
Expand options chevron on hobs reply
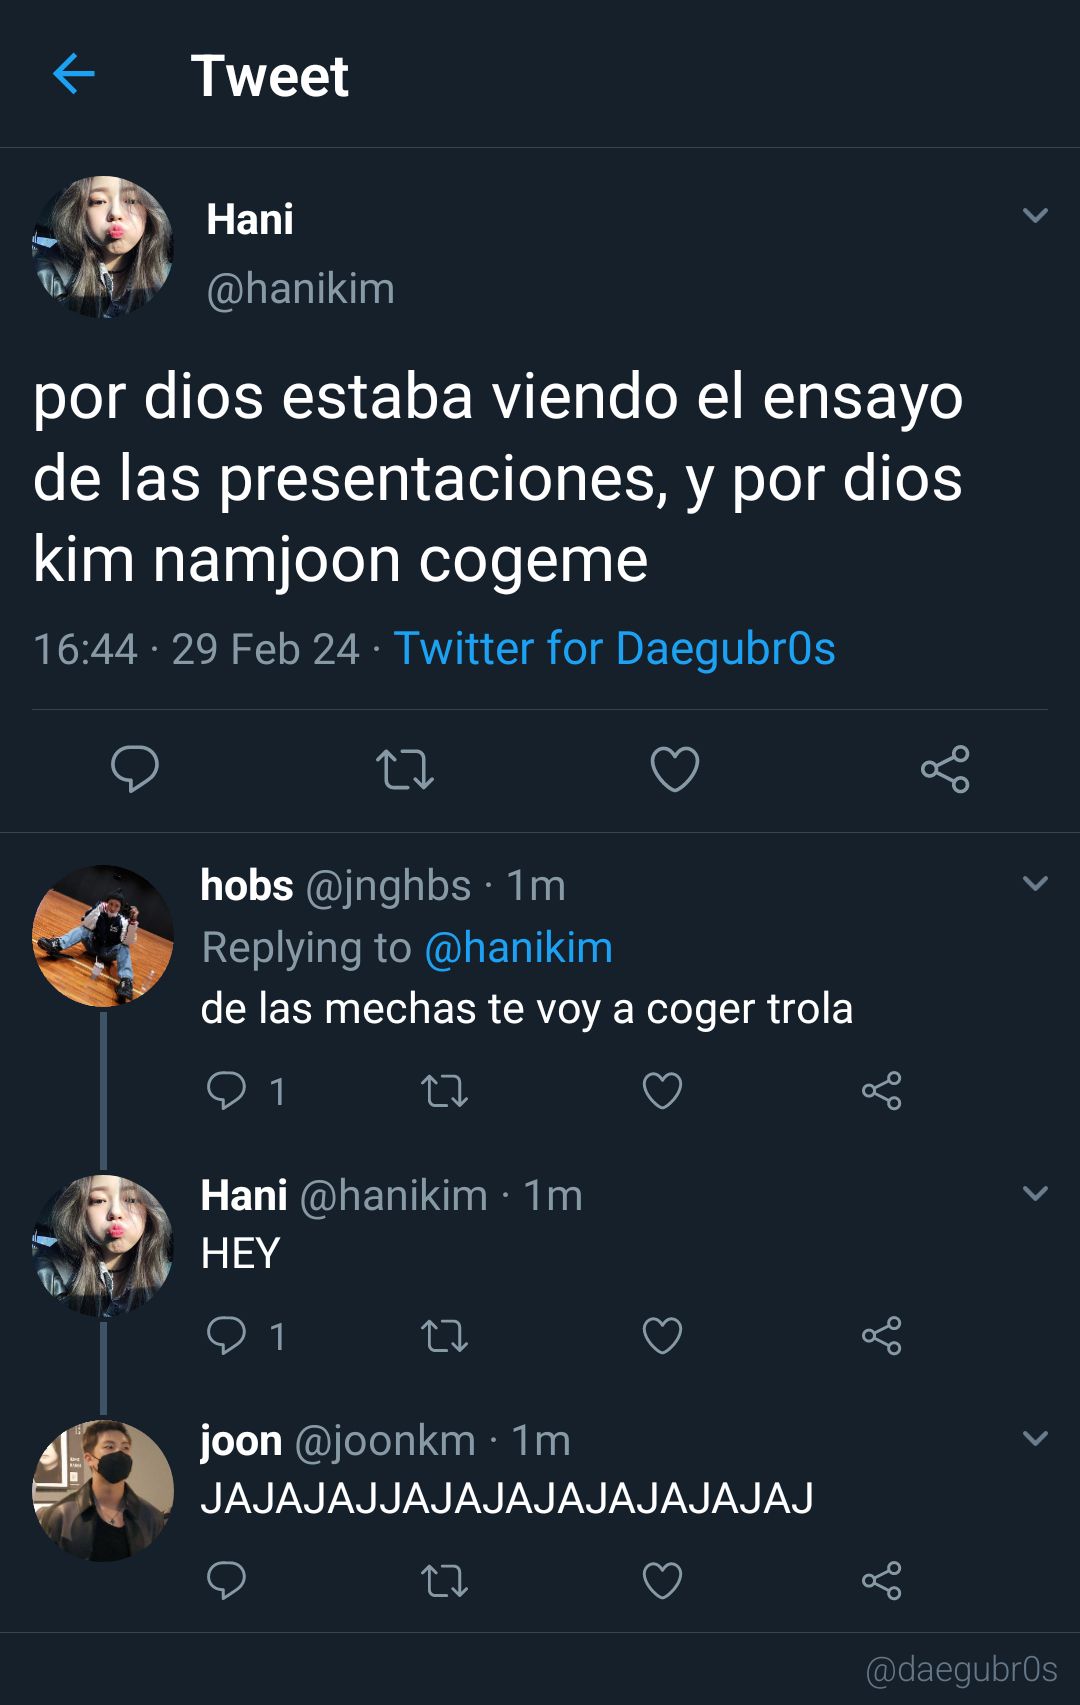click(1035, 883)
